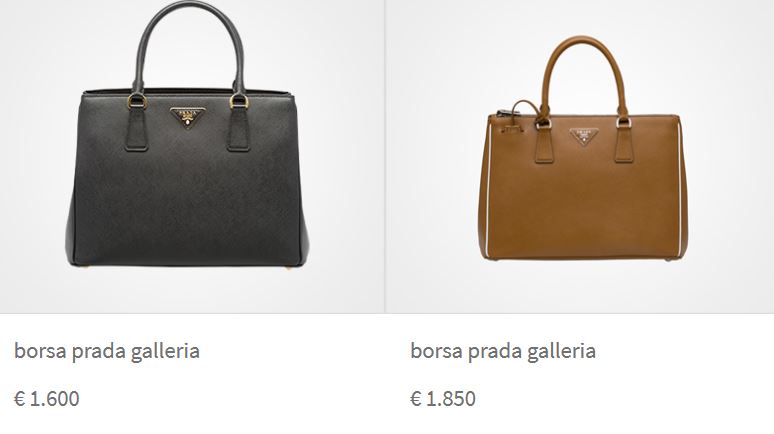Click the left silver buckle on brown bag
This screenshot has width=774, height=434.
click(x=544, y=123)
